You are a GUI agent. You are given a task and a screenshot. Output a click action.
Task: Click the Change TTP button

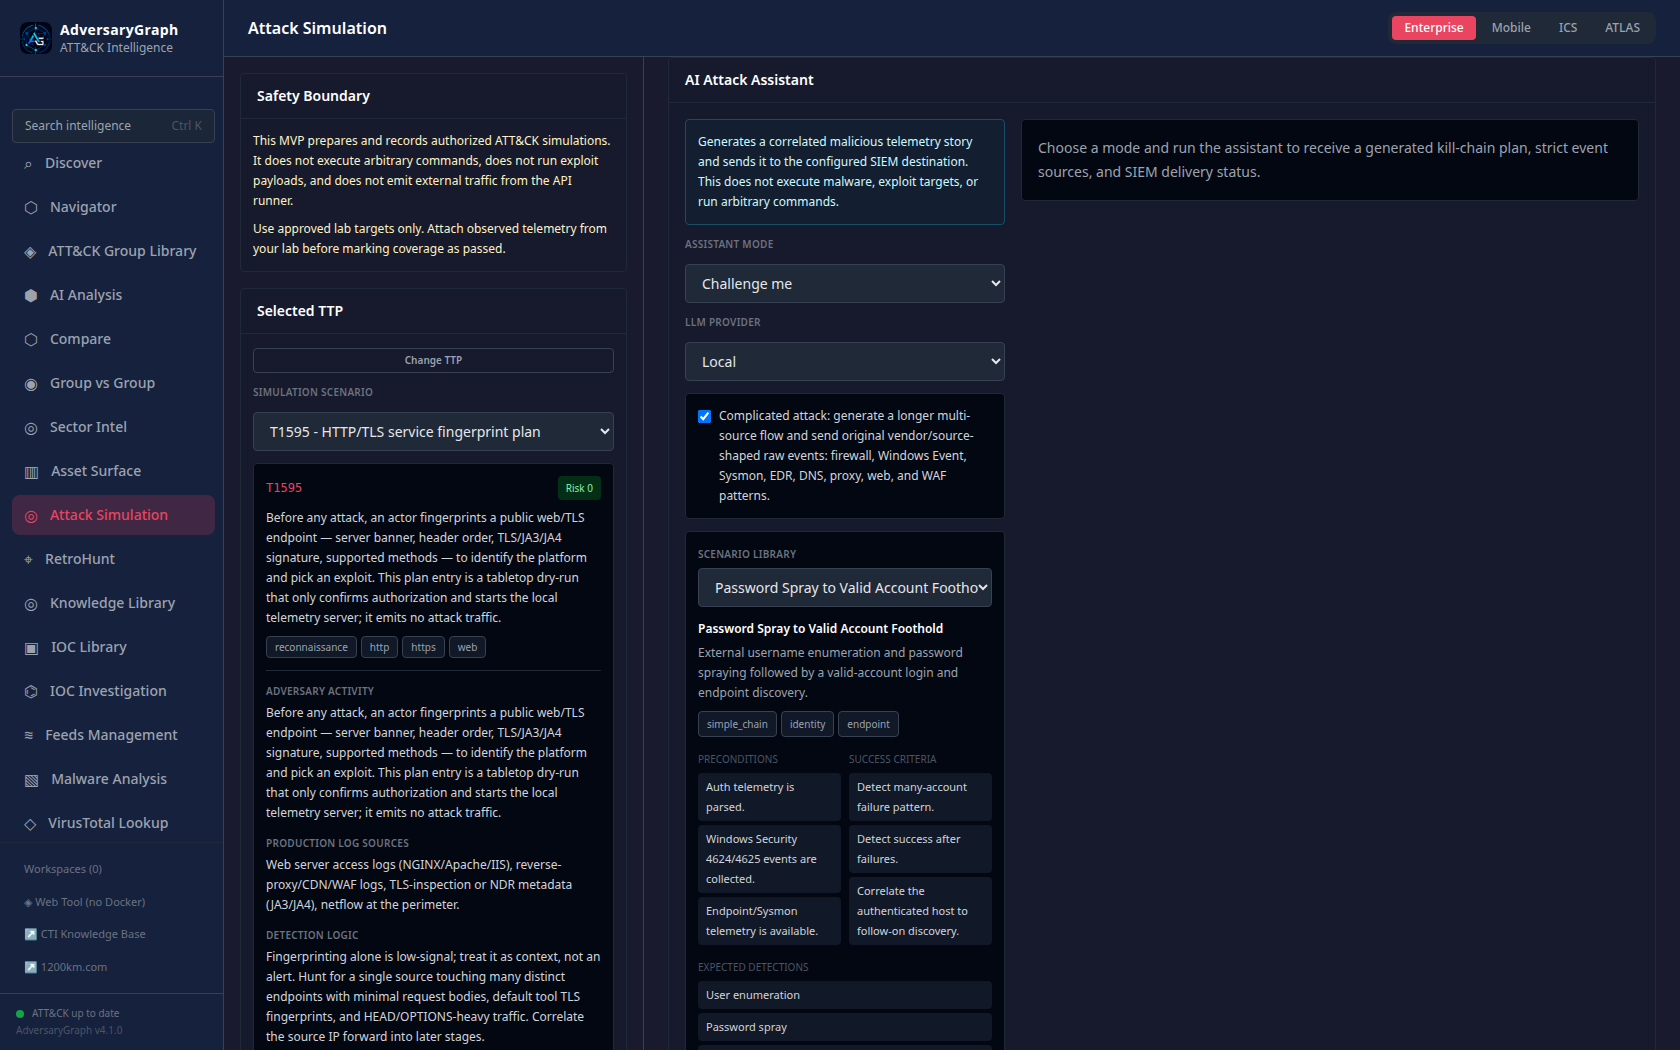tap(433, 361)
